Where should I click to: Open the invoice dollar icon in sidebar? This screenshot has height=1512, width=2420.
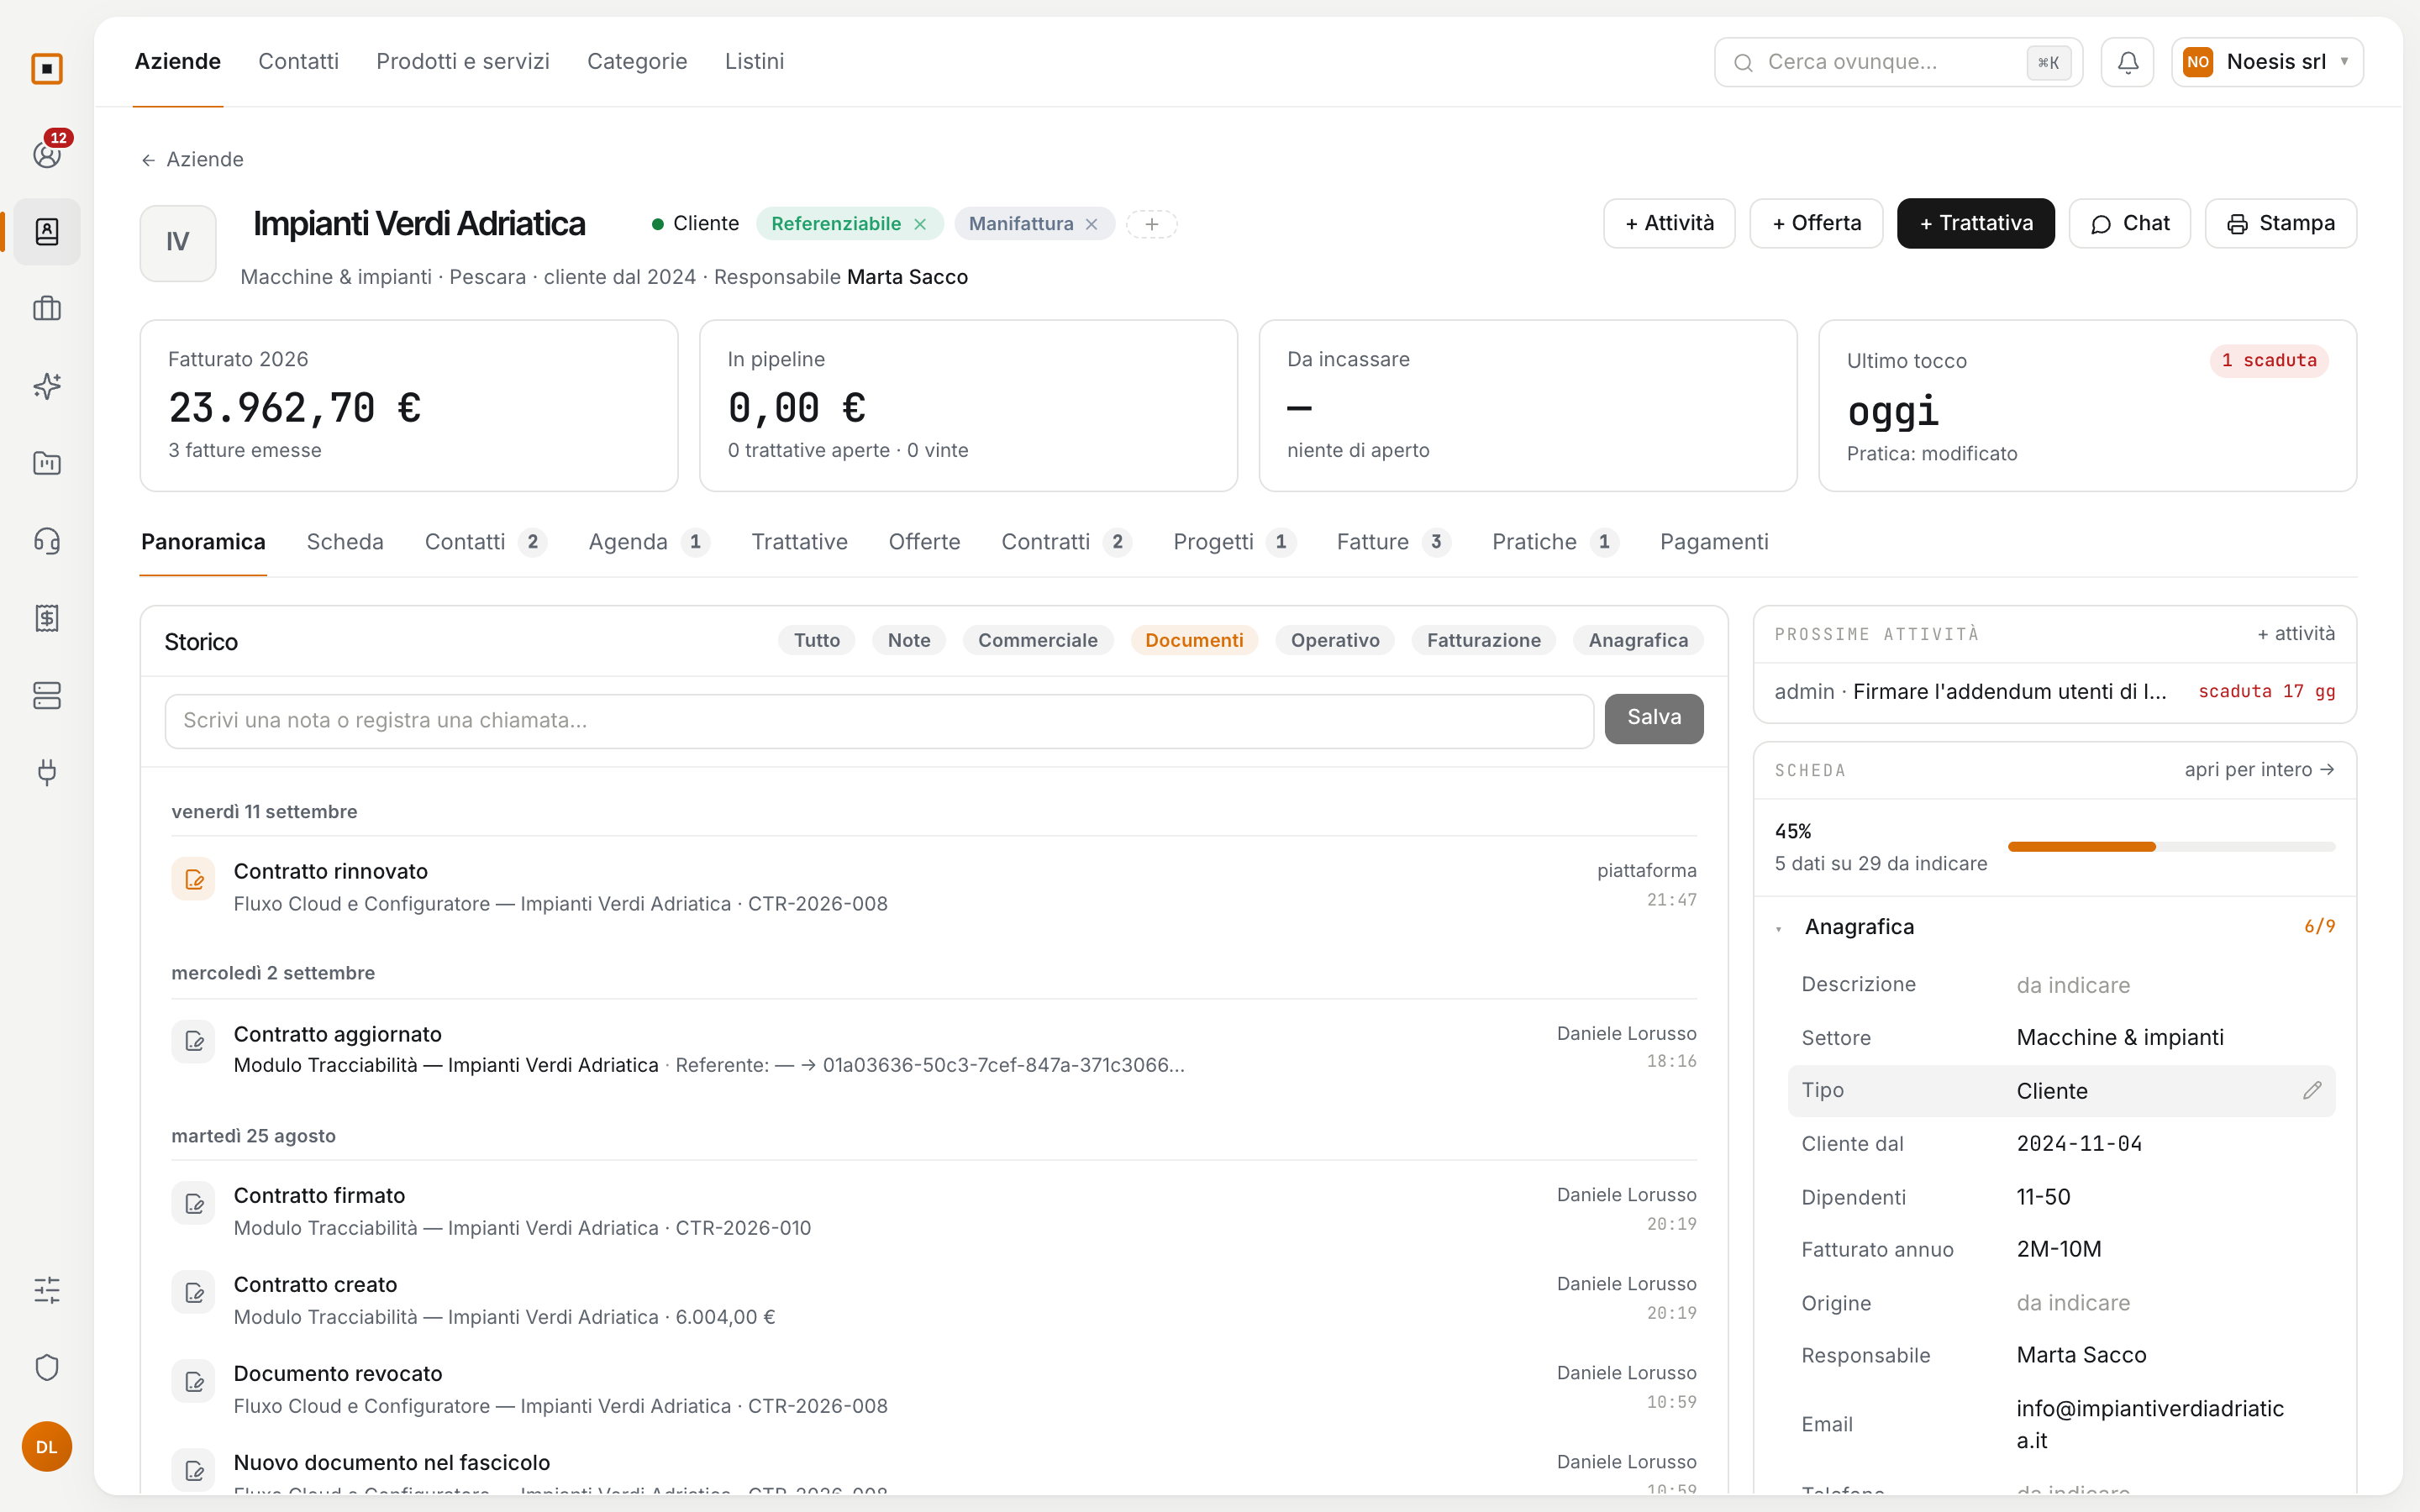pyautogui.click(x=47, y=618)
